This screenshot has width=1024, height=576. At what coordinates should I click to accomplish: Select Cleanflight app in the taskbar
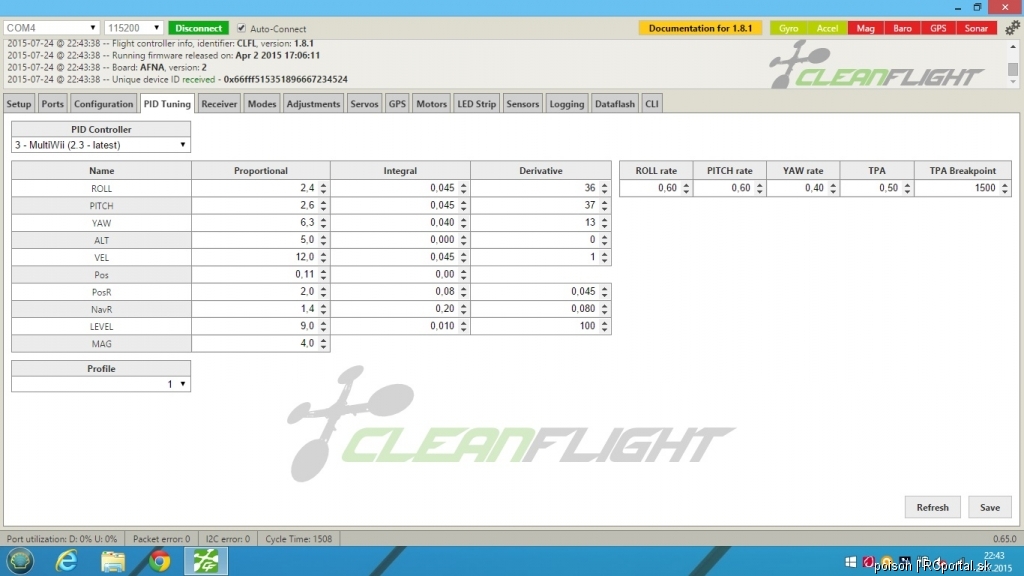(206, 561)
